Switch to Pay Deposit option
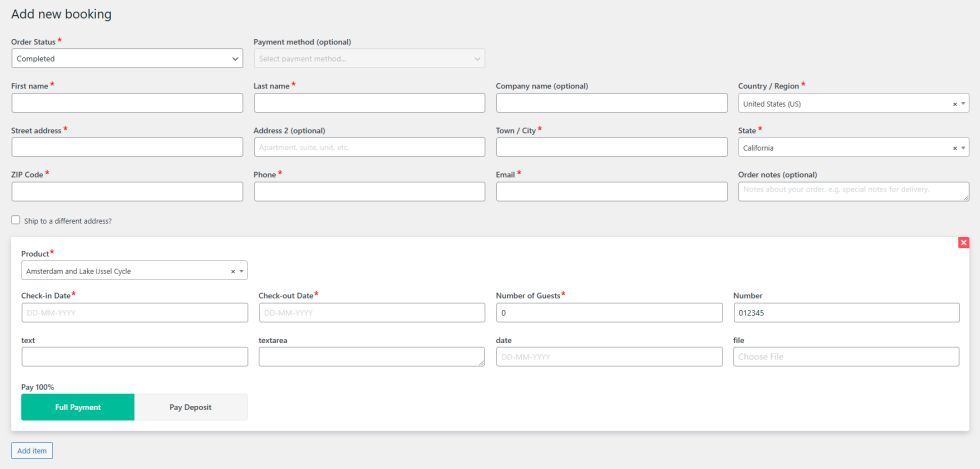The image size is (980, 469). click(x=190, y=407)
